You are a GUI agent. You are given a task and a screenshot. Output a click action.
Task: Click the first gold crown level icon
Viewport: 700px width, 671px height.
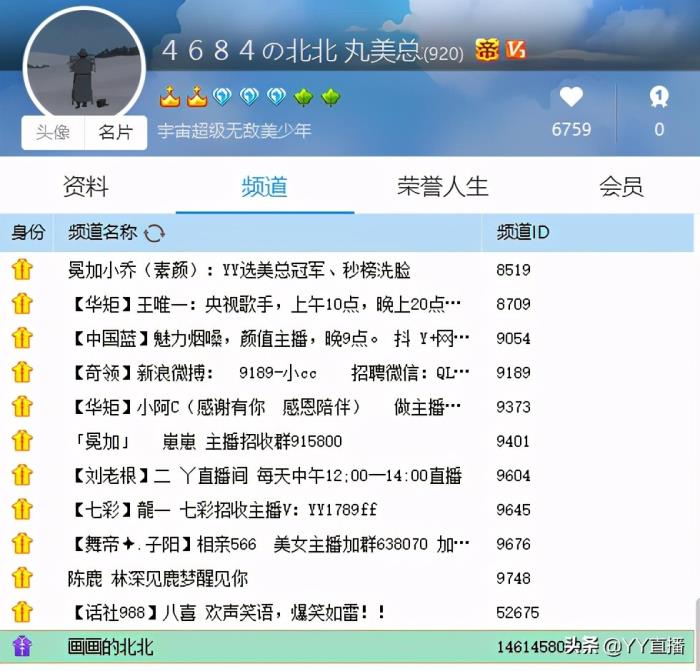(x=170, y=97)
